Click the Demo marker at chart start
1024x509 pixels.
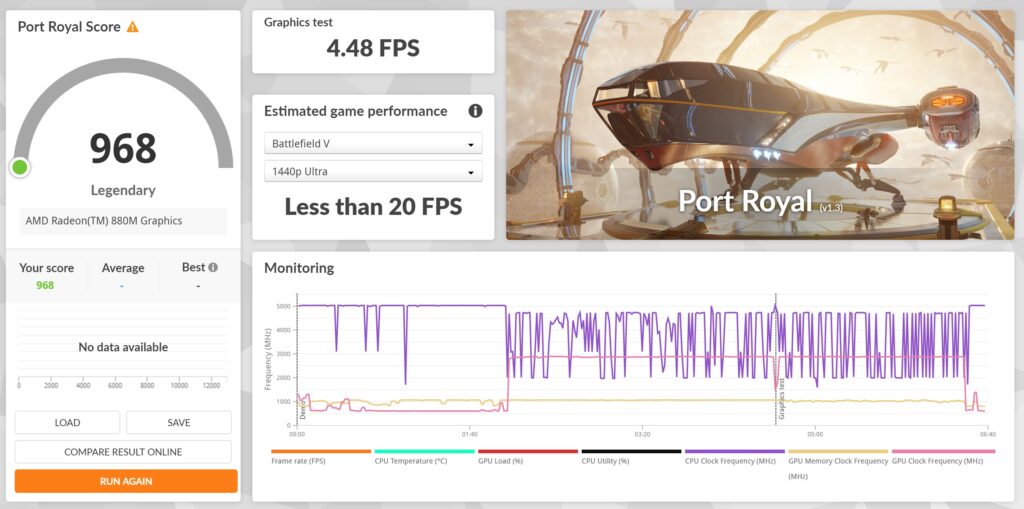coord(302,411)
